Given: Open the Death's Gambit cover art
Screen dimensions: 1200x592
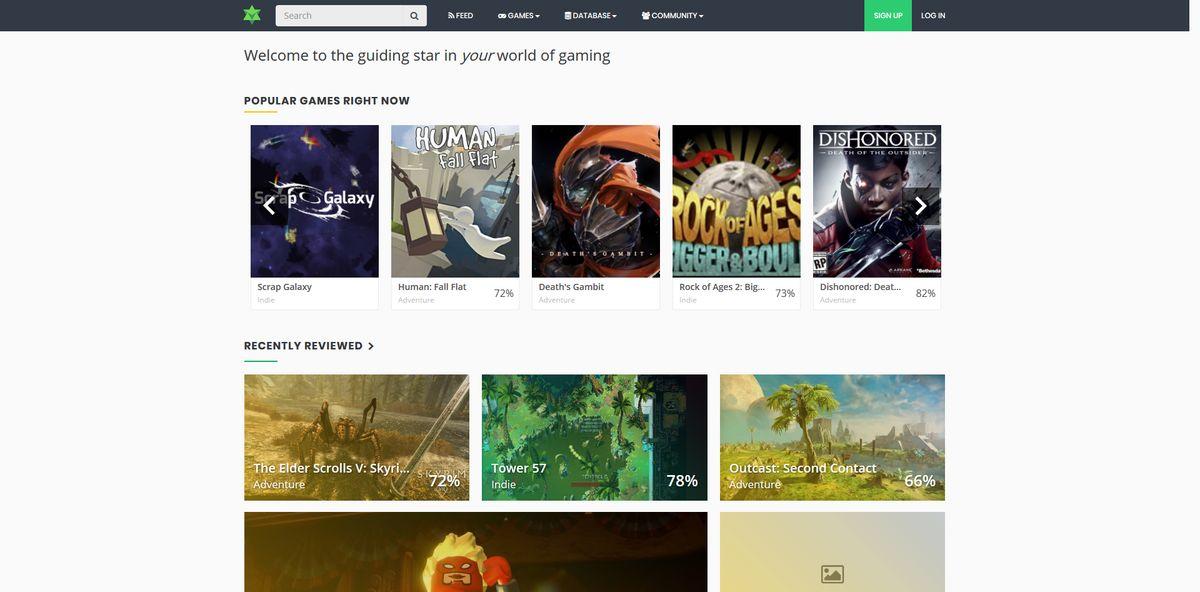Looking at the screenshot, I should coord(596,201).
